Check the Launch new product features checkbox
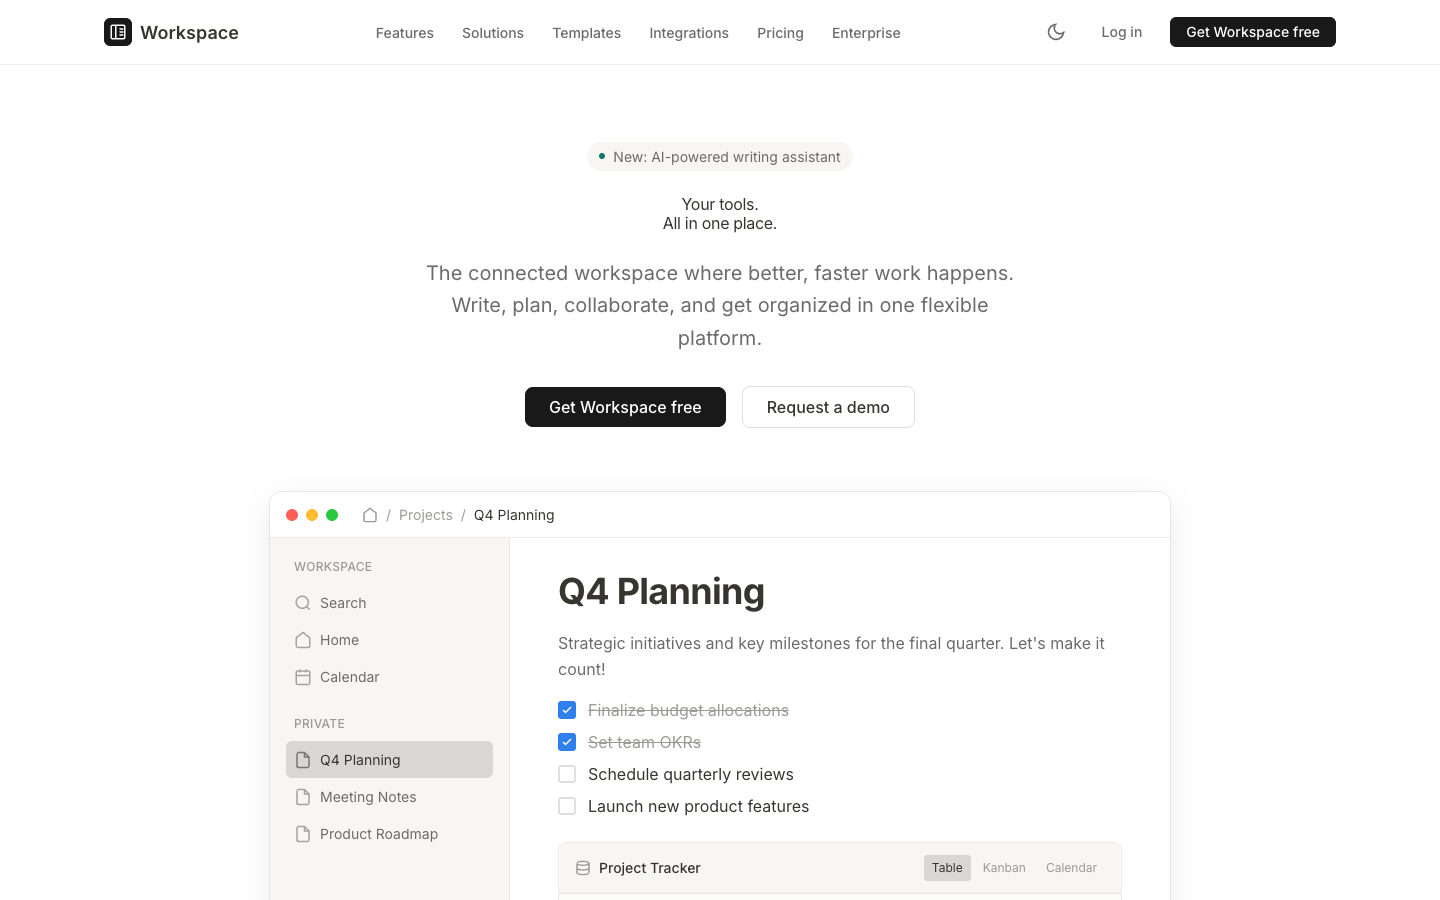Screen dimensions: 1440x900 tap(567, 806)
